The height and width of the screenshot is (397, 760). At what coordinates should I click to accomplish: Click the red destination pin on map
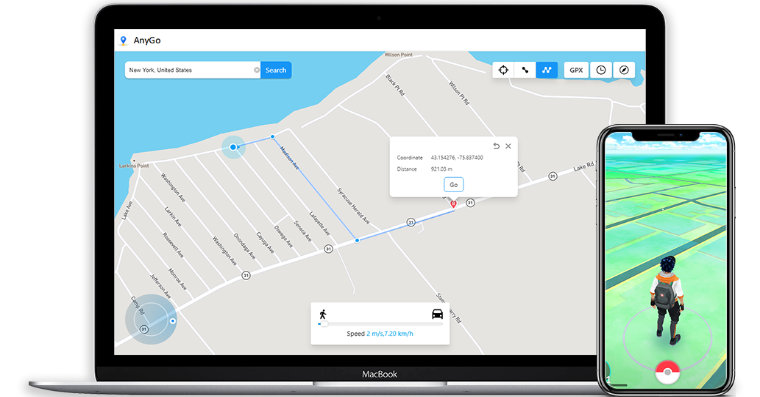coord(453,204)
